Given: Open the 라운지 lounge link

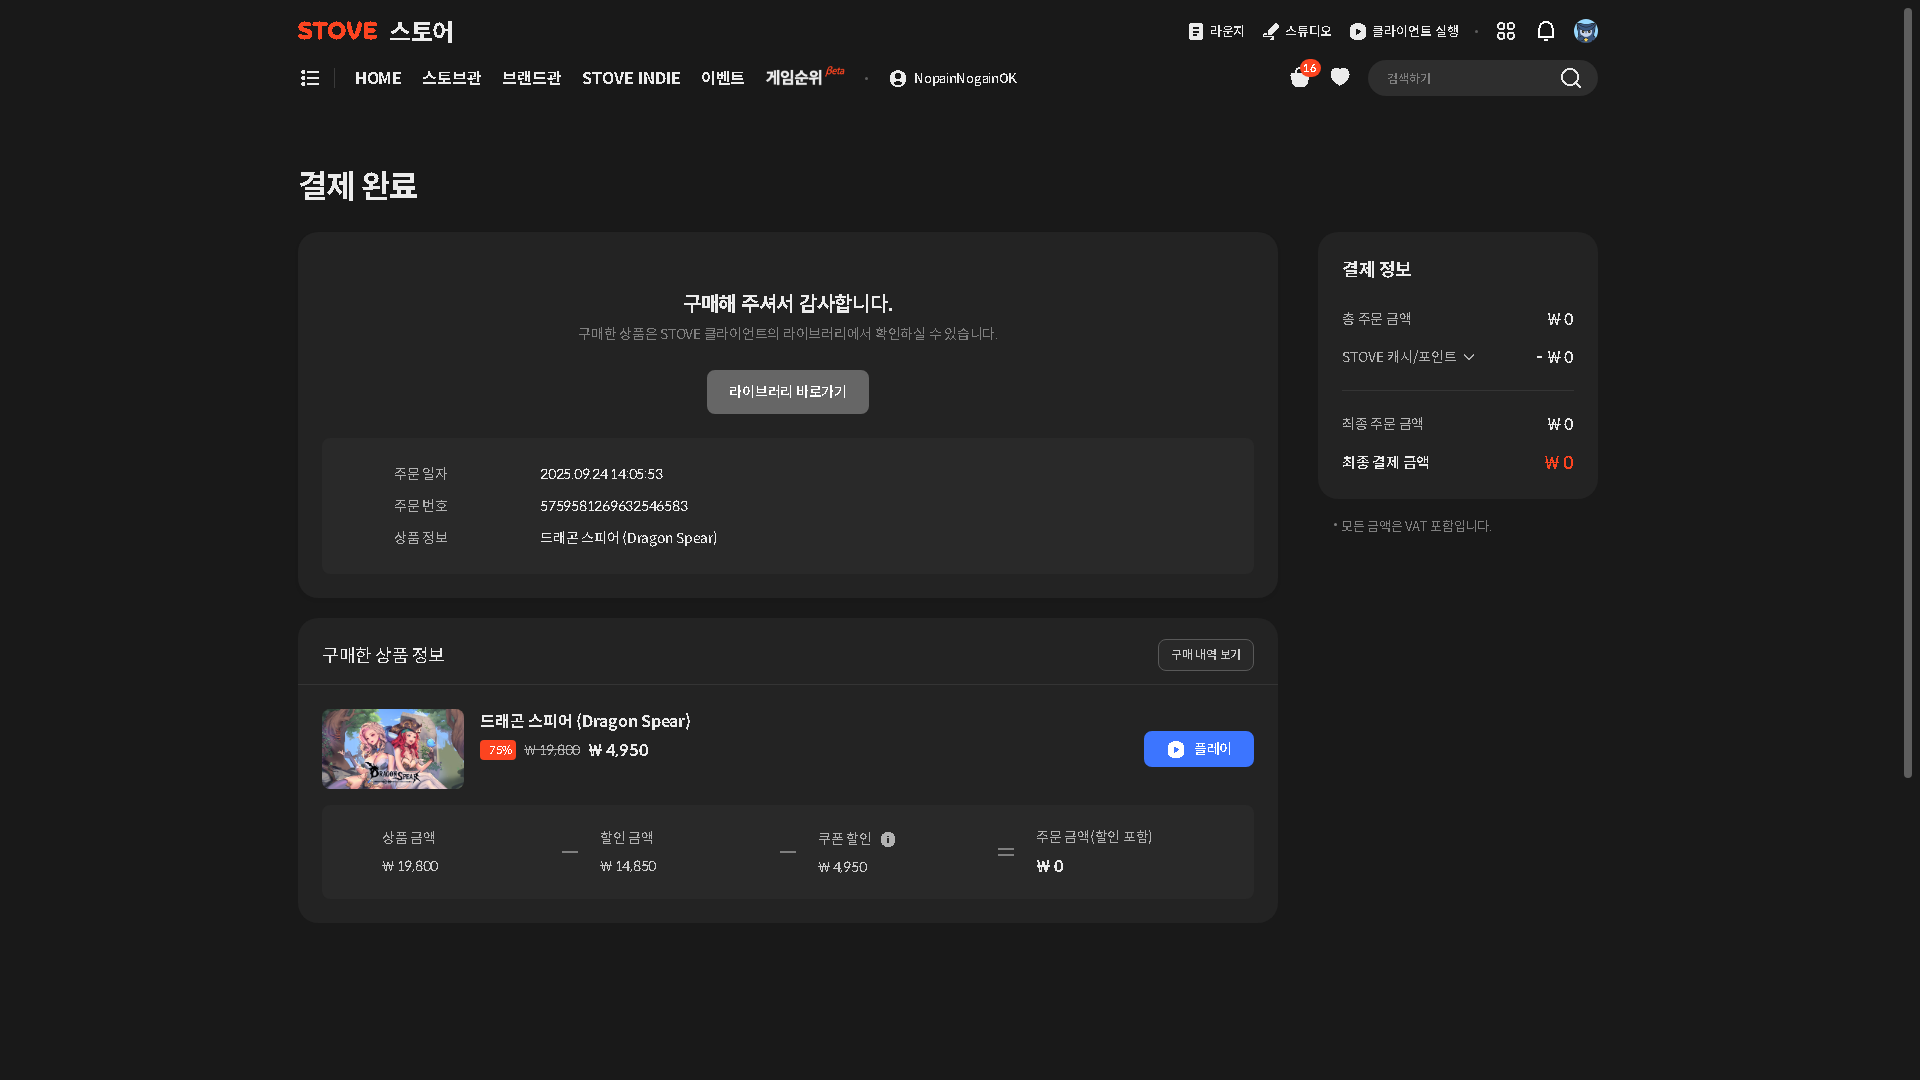Looking at the screenshot, I should tap(1216, 31).
